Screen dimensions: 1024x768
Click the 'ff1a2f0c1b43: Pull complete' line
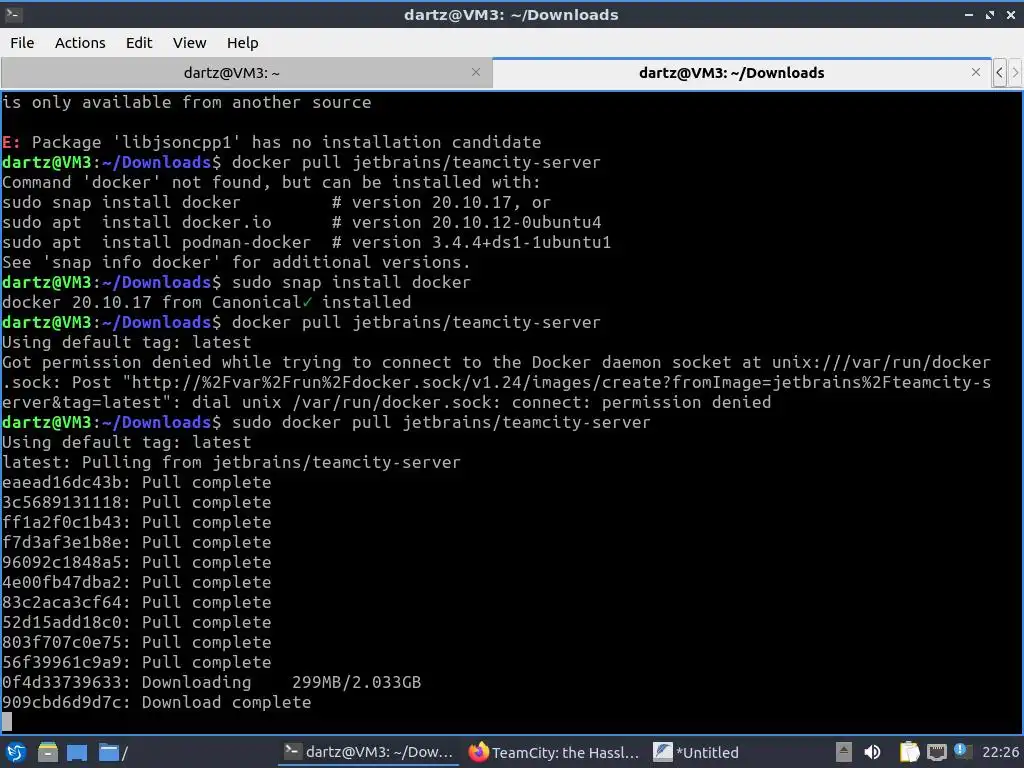click(136, 522)
